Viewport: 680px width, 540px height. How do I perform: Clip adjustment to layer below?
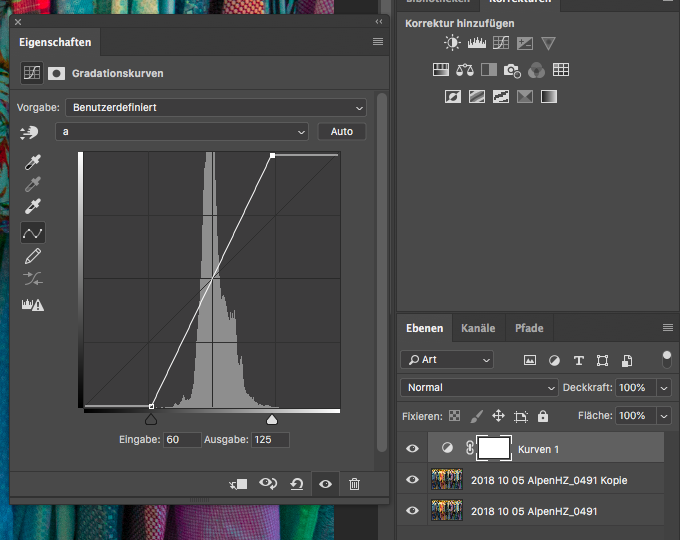(x=238, y=484)
